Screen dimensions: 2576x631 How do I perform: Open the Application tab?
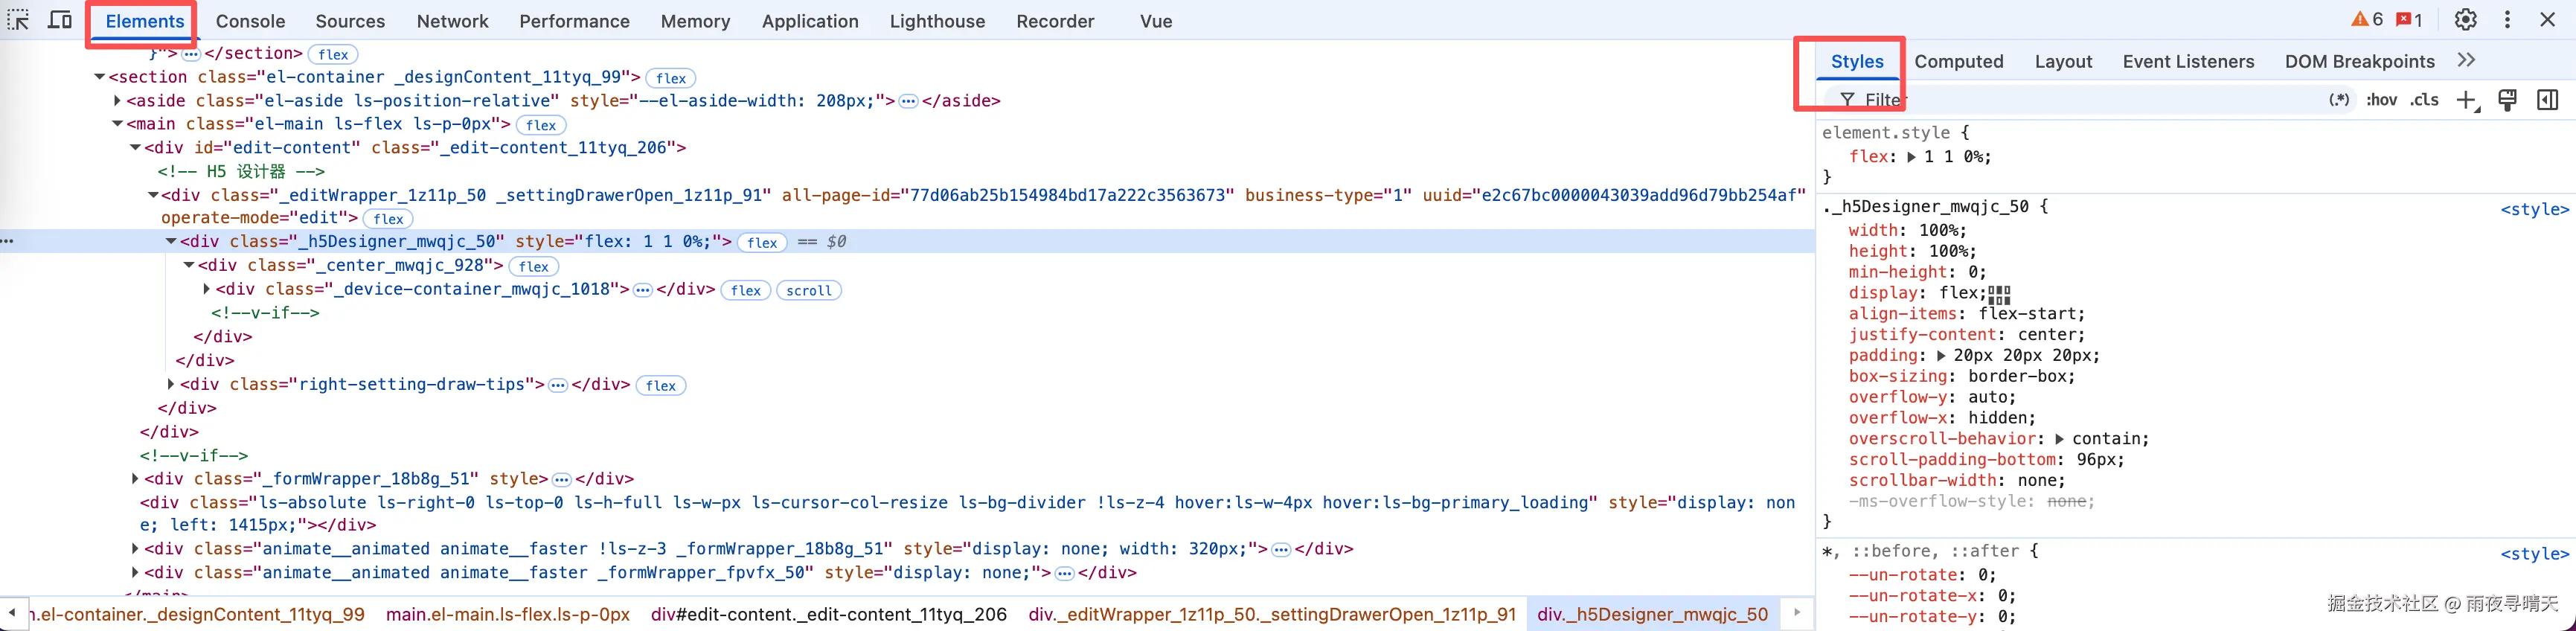click(810, 21)
